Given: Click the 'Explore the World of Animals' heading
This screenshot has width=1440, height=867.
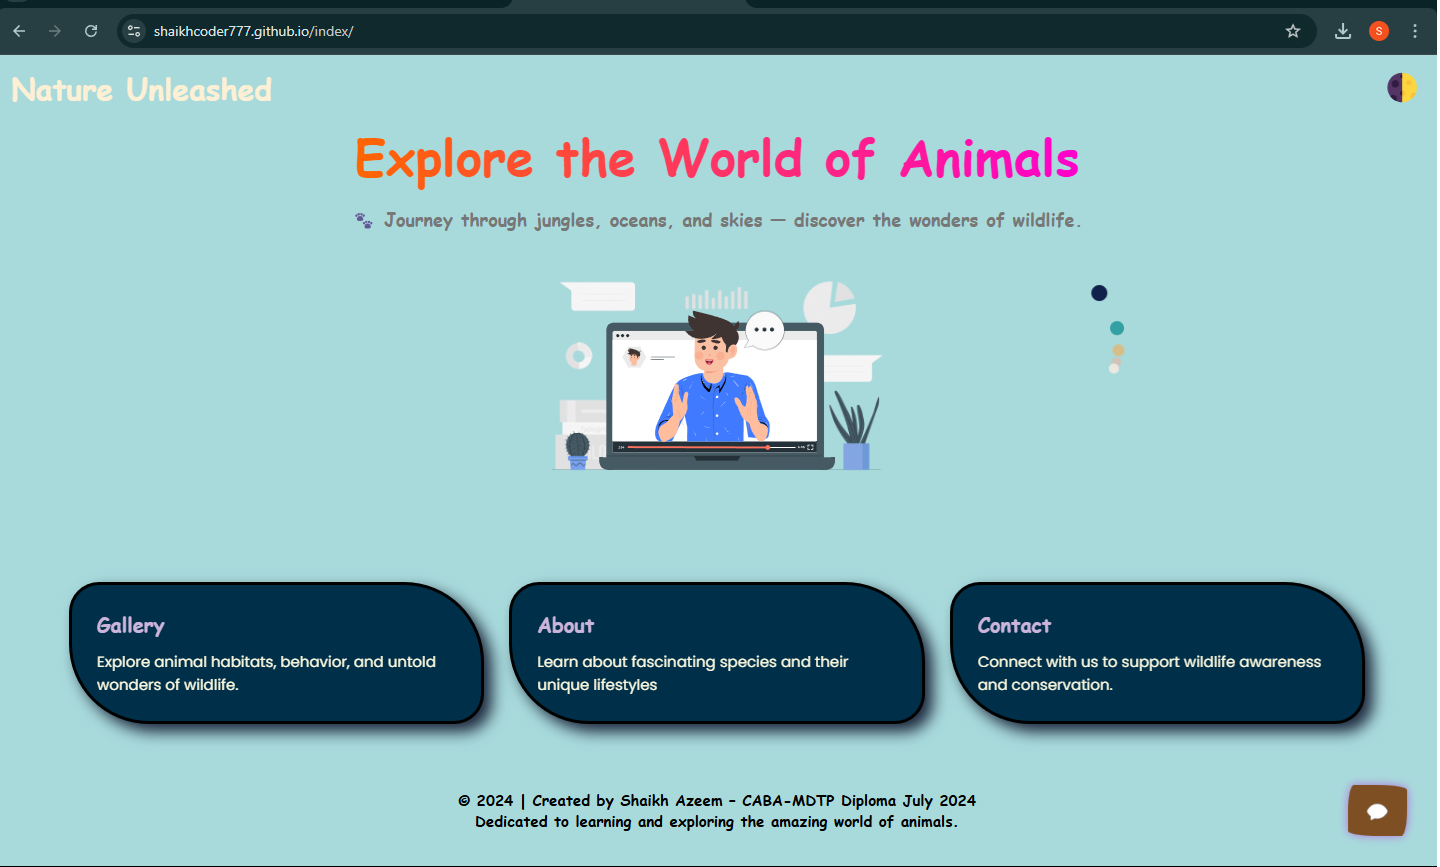Looking at the screenshot, I should 716,159.
